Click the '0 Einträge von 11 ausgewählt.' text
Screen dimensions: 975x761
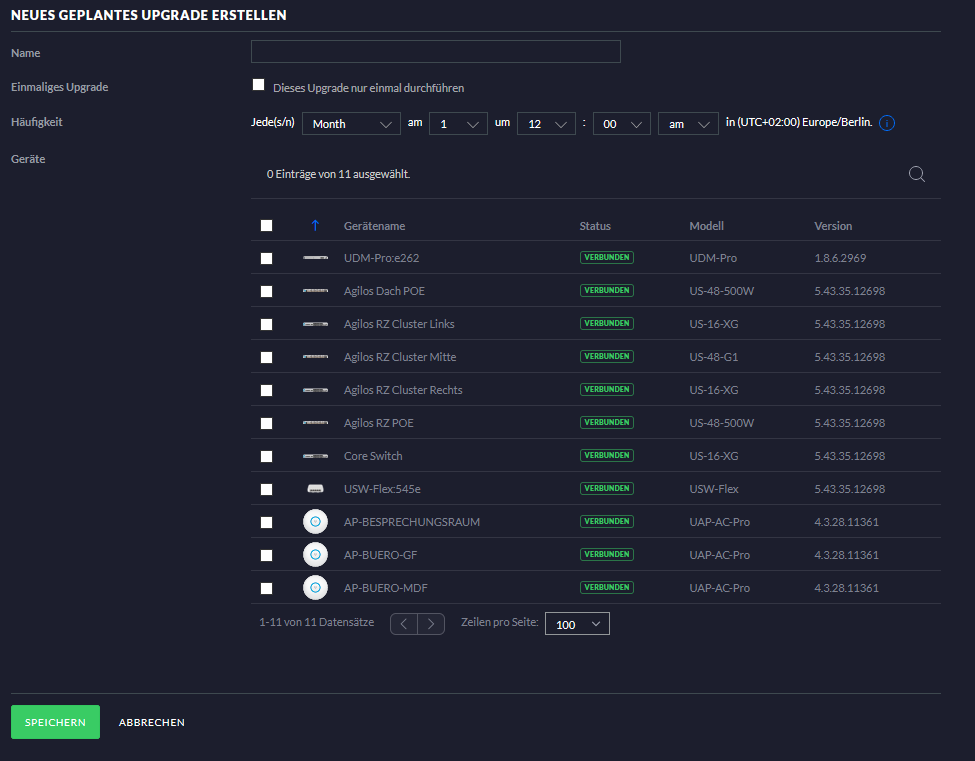[x=338, y=174]
